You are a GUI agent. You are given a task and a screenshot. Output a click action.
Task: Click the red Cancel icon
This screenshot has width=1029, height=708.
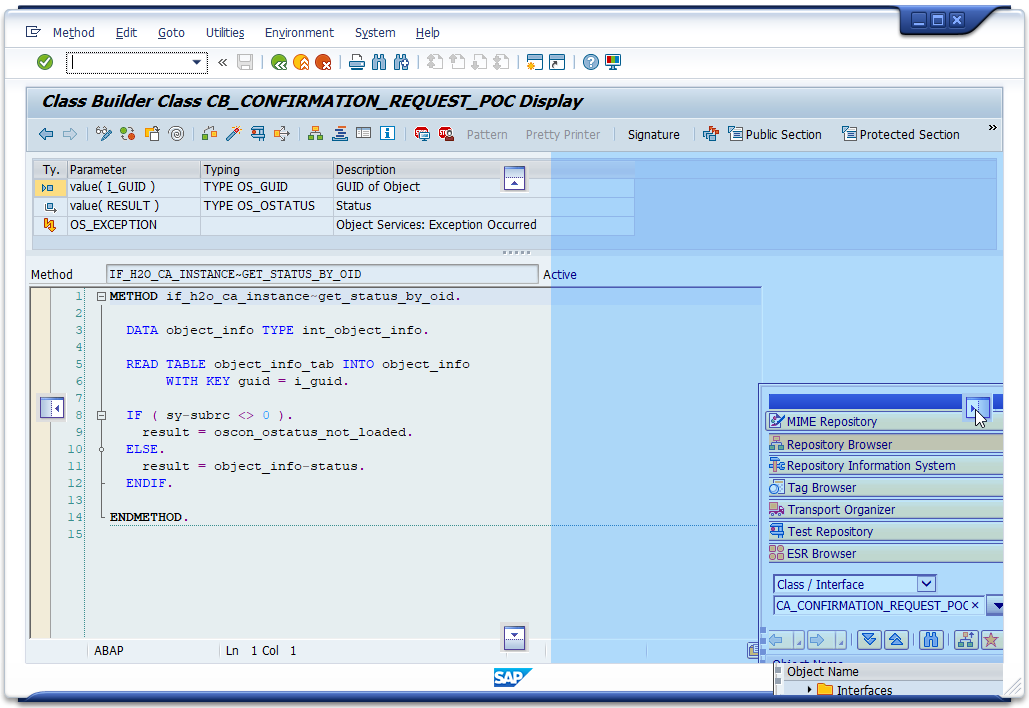[324, 62]
